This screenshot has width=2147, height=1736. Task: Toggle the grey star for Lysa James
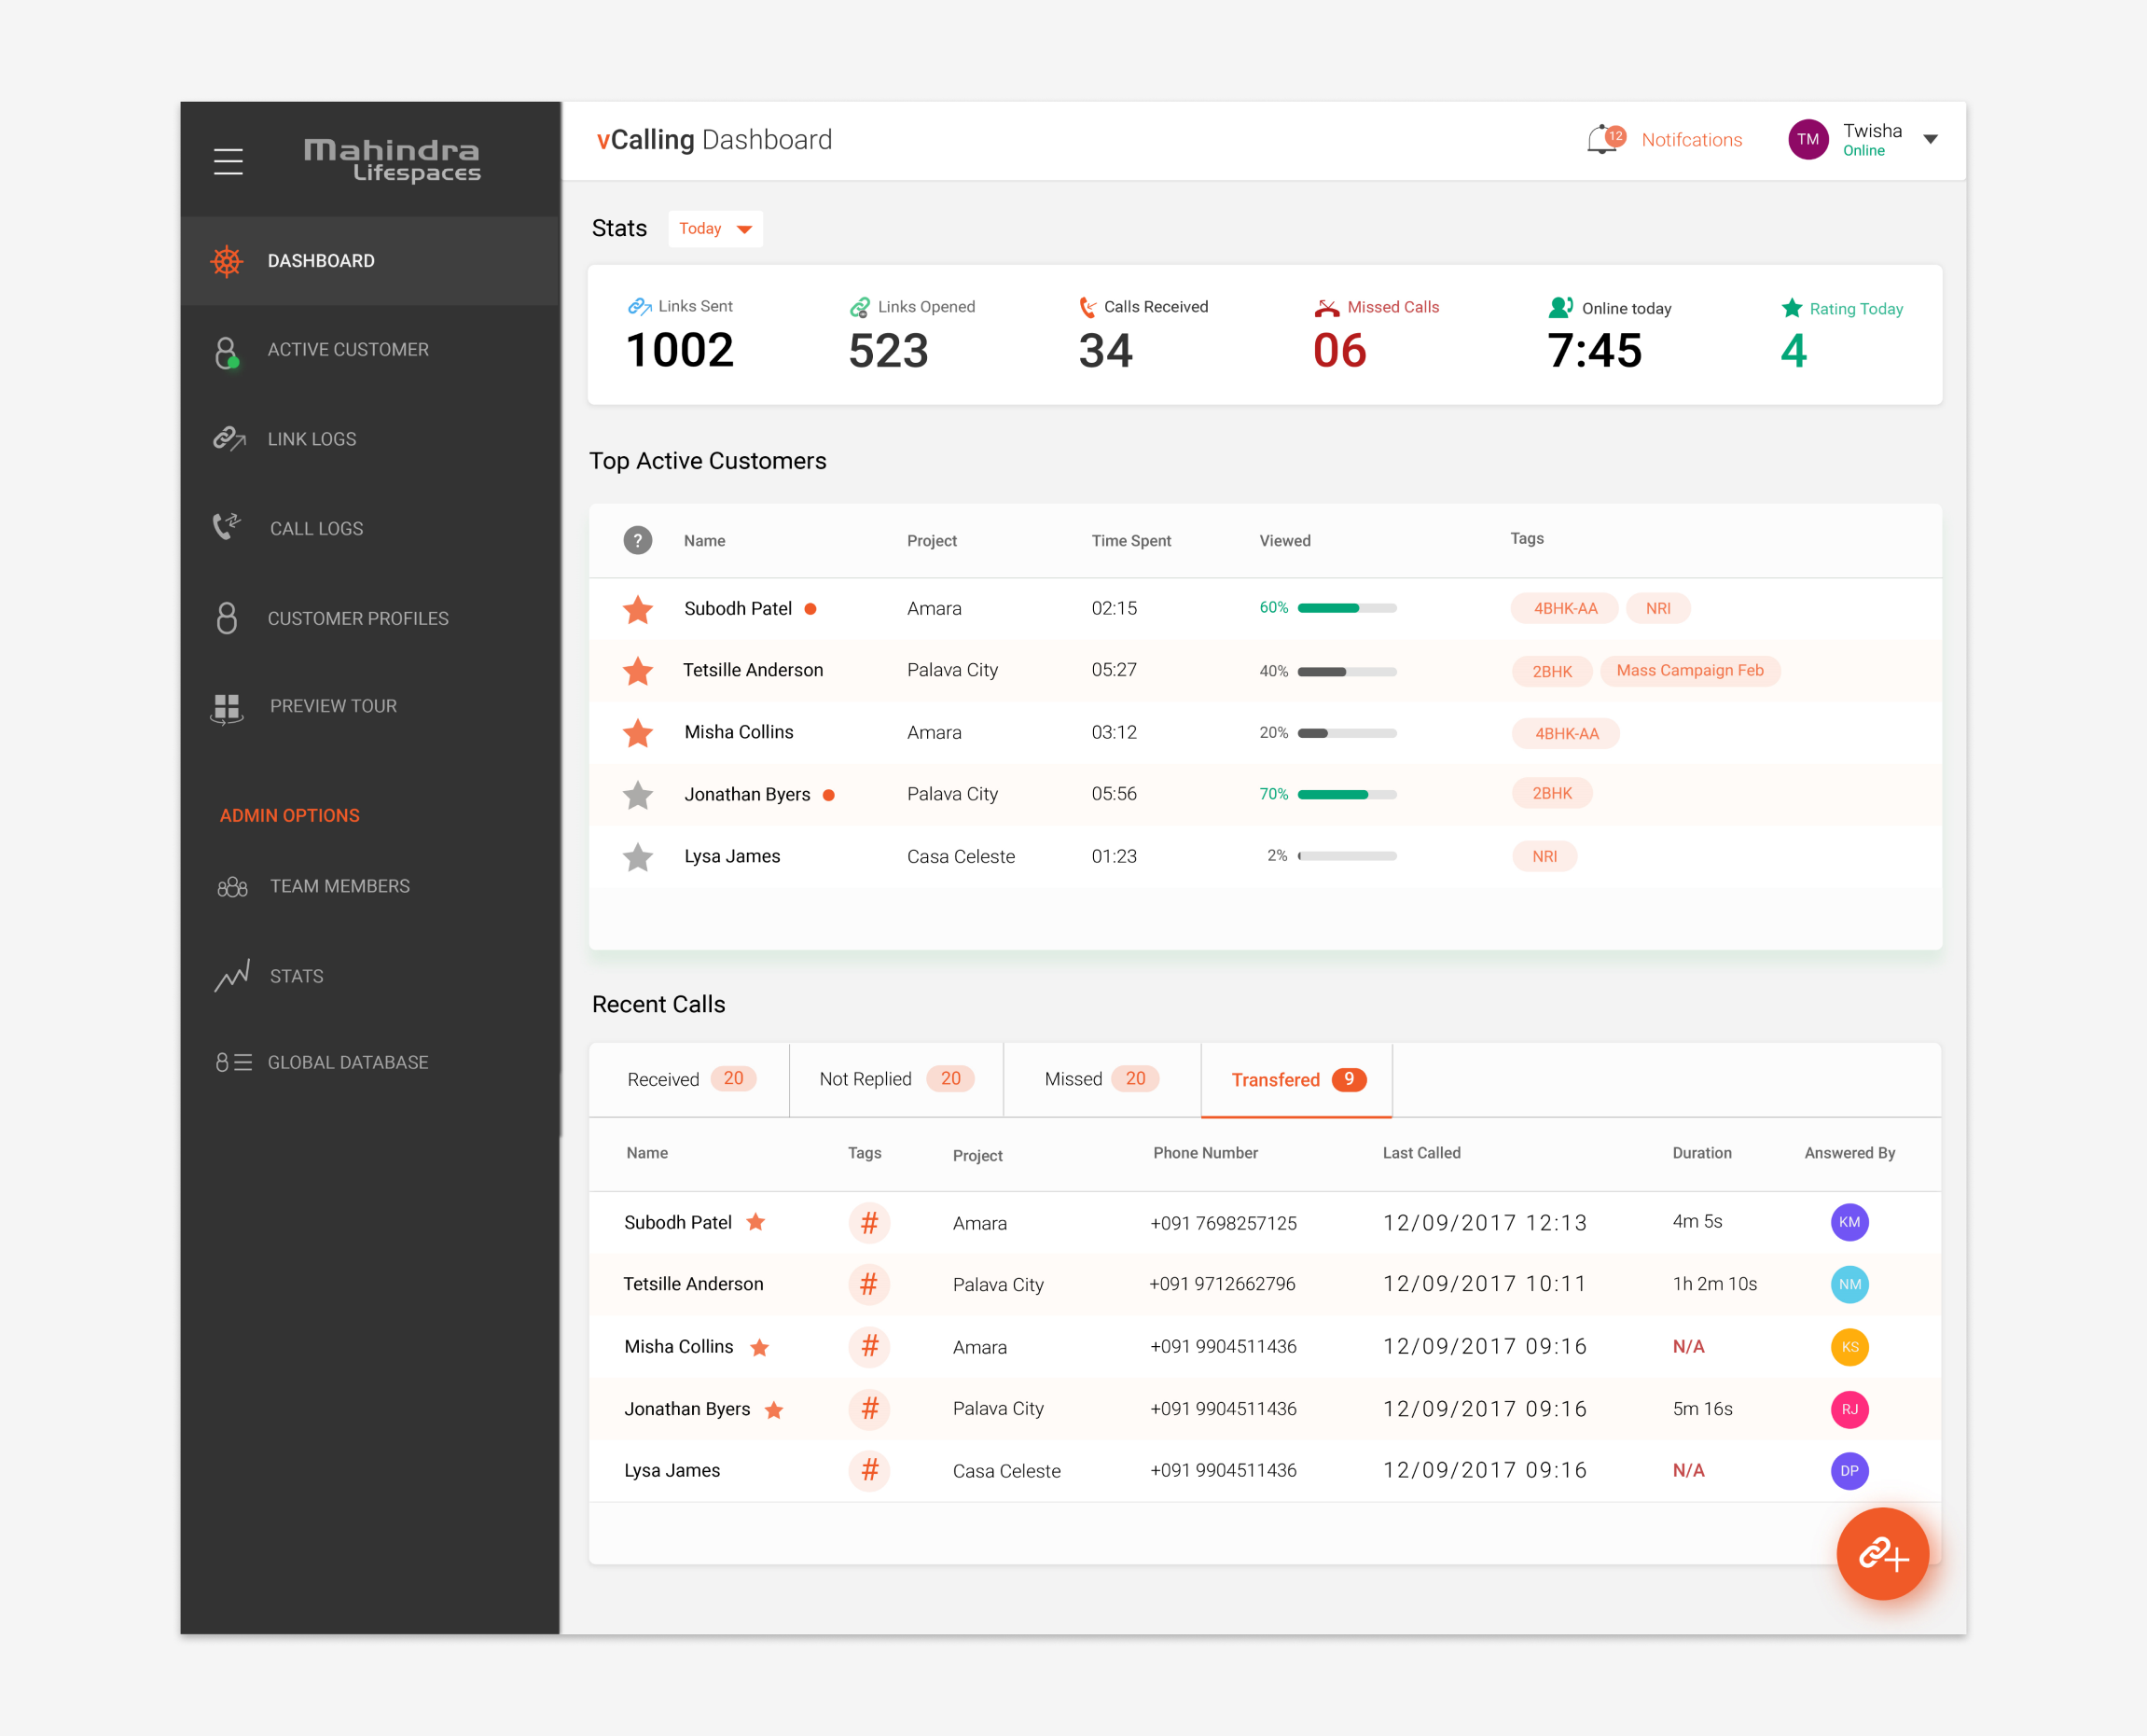638,857
